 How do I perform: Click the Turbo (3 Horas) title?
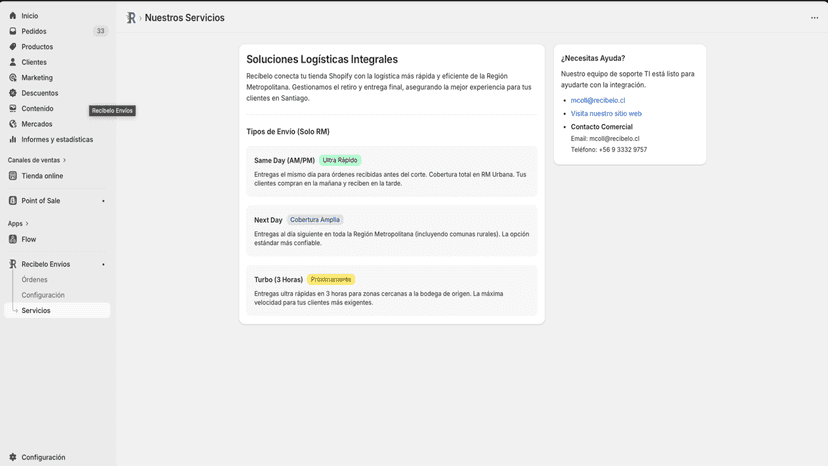[278, 280]
